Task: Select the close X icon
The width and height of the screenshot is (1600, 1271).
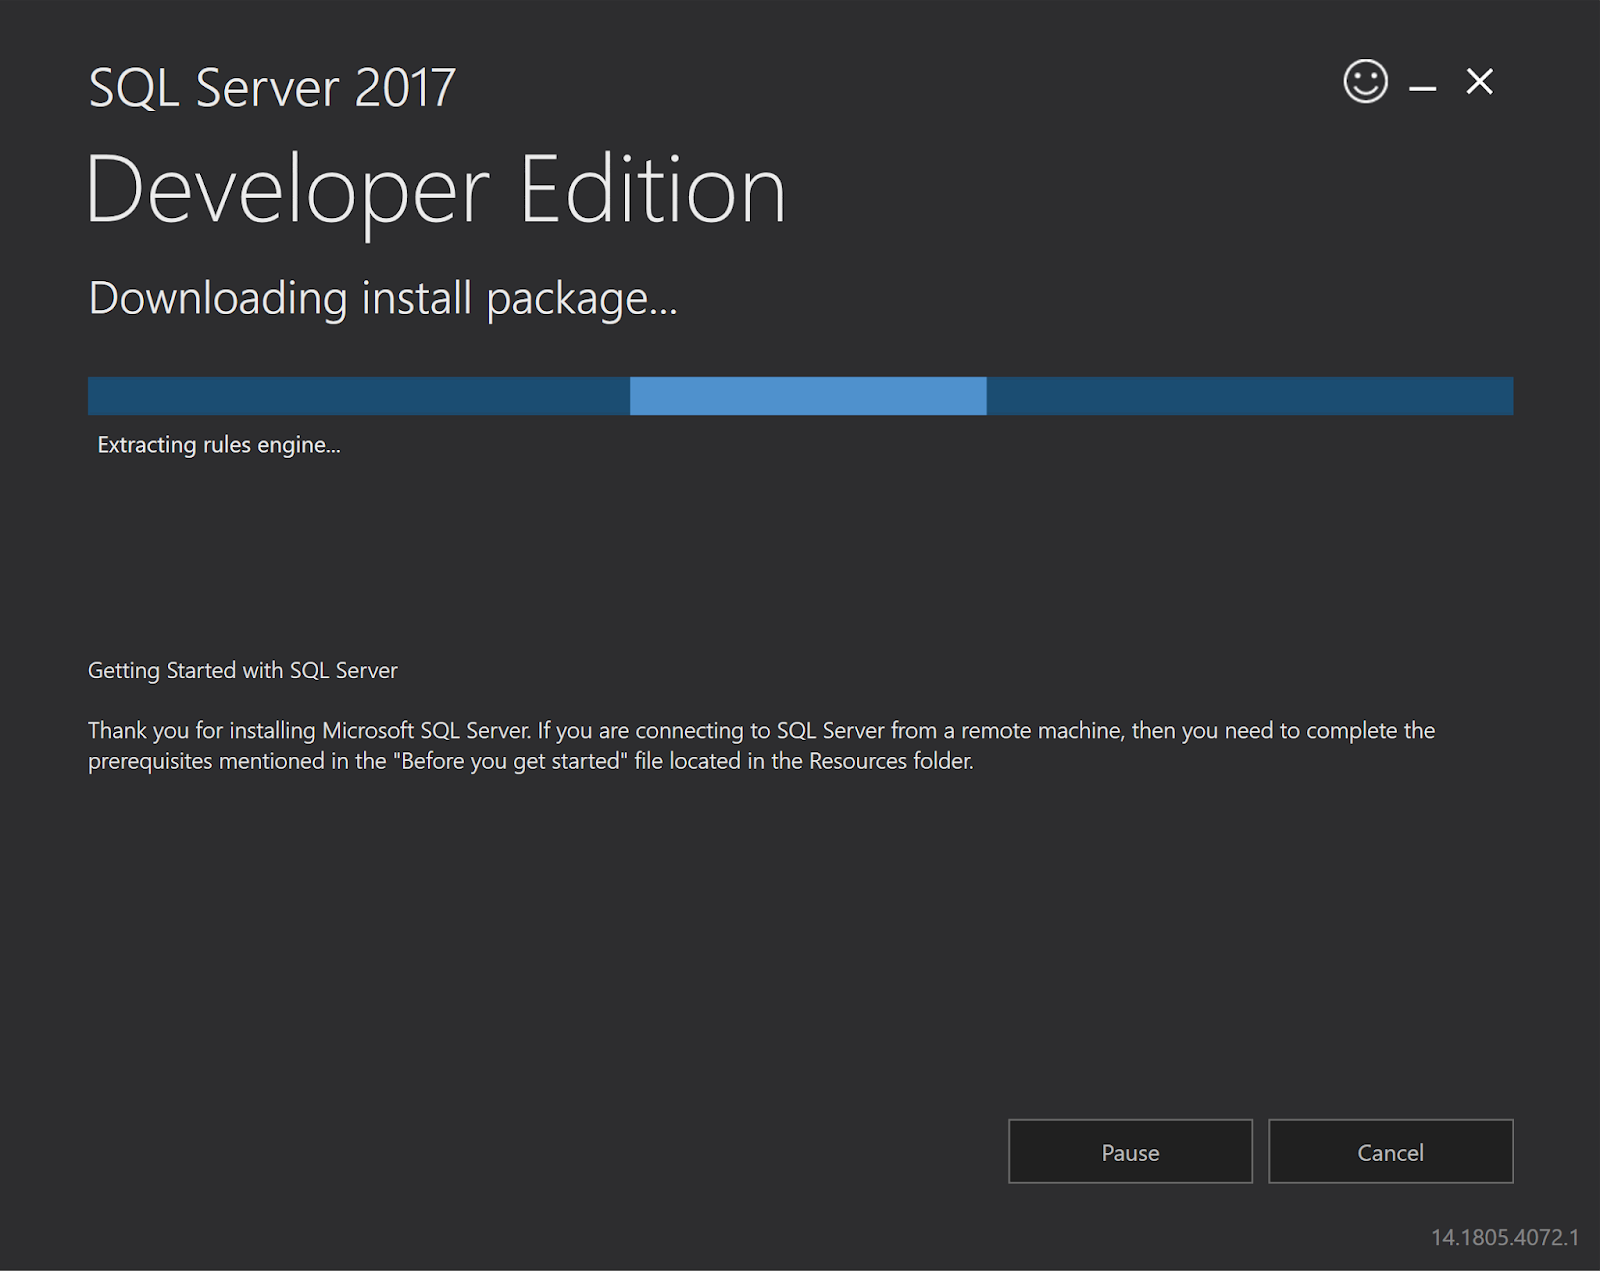Action: point(1480,84)
